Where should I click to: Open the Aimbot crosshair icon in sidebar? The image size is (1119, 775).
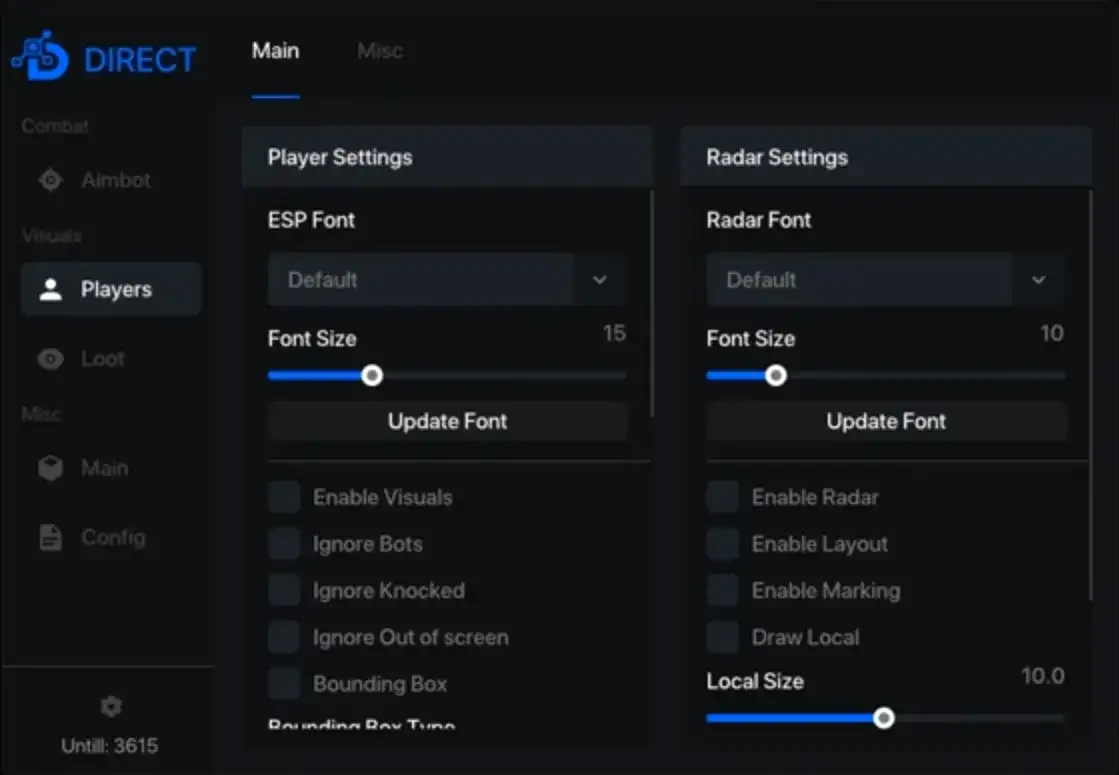pos(50,181)
